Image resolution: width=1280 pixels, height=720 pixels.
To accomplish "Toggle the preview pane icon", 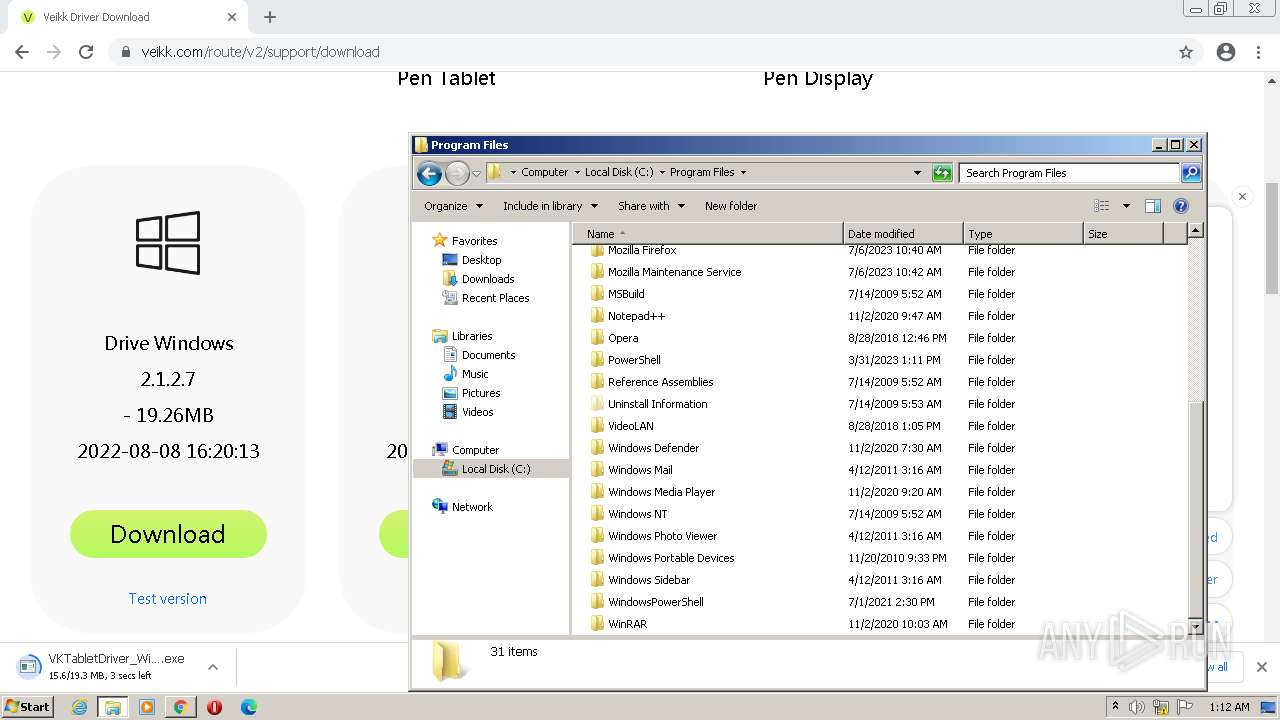I will [1153, 206].
